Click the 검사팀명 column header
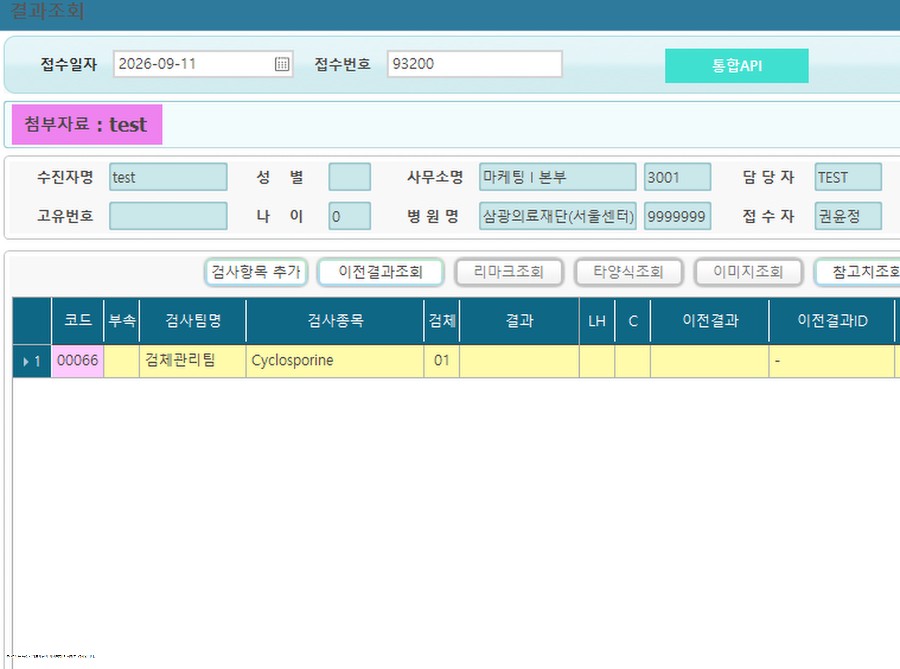 [x=193, y=320]
